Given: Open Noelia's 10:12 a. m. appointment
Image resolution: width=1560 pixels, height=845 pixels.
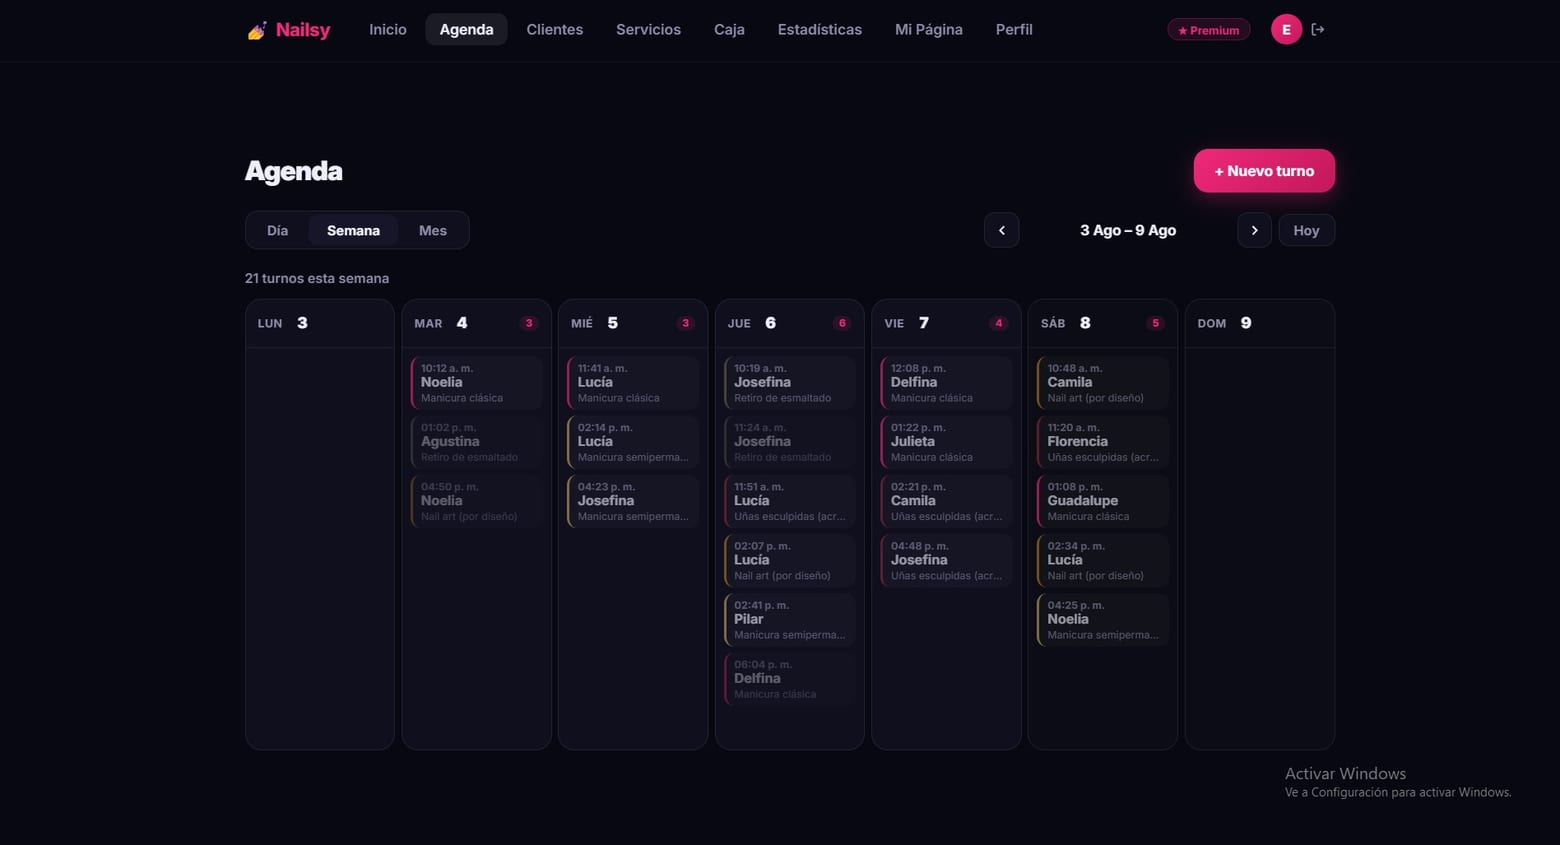Looking at the screenshot, I should coord(477,383).
